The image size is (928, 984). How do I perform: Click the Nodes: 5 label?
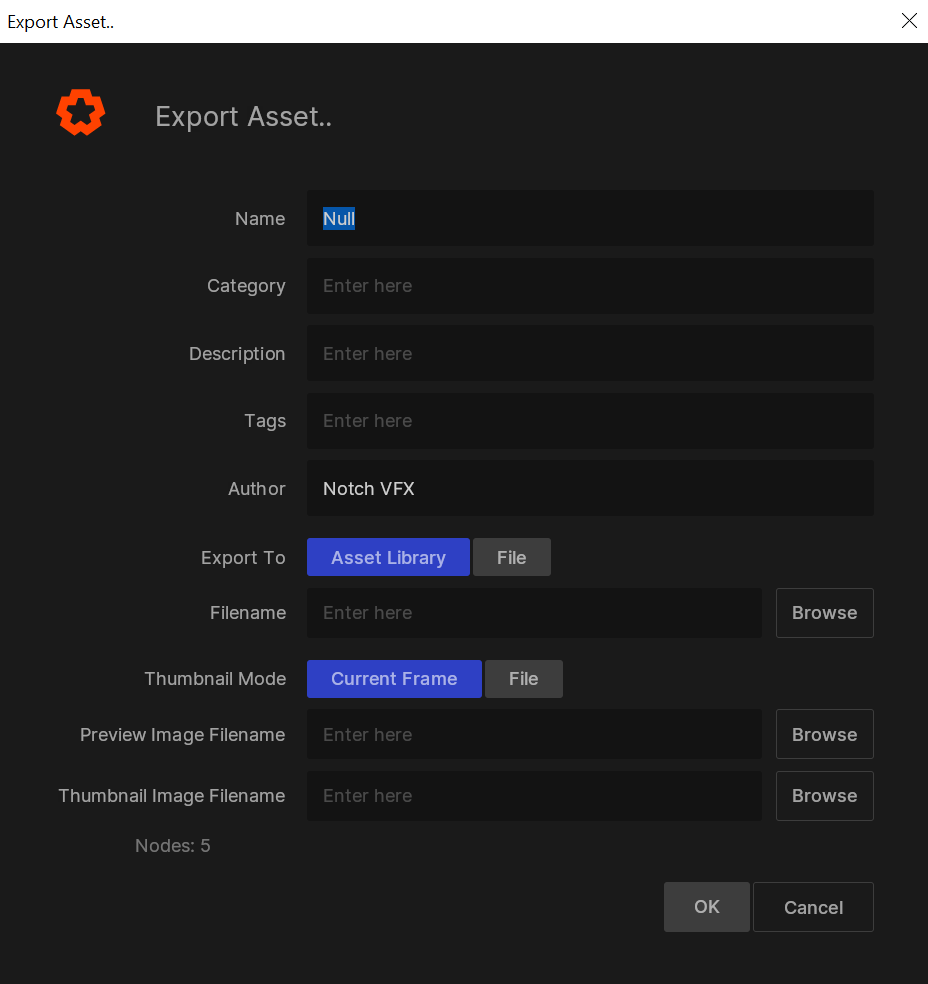point(172,845)
